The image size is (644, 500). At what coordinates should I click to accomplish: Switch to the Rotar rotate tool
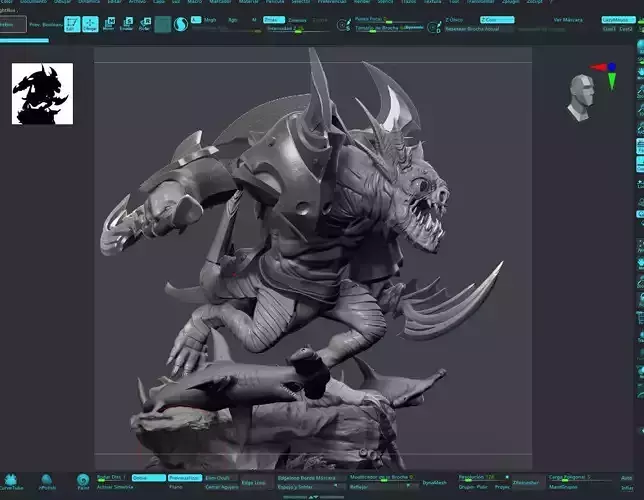point(145,24)
